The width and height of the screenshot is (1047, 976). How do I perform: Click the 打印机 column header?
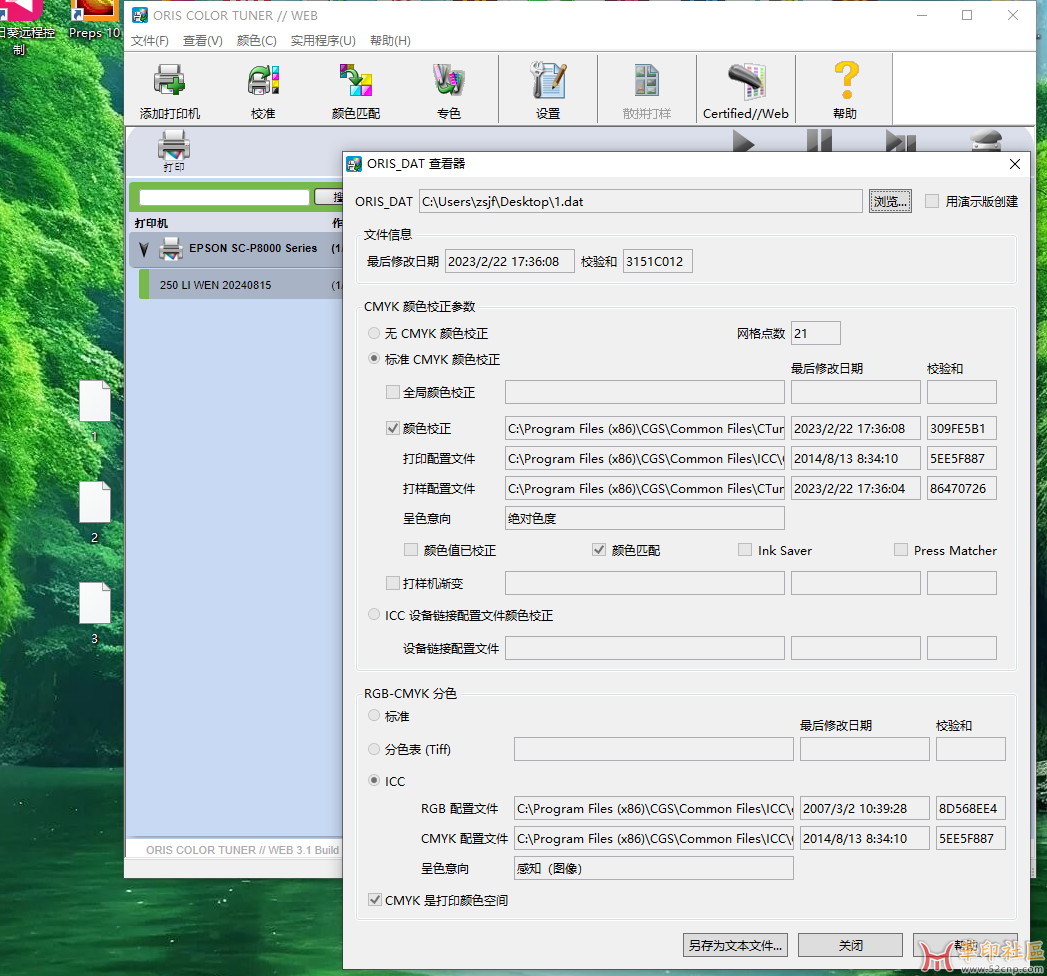(x=151, y=223)
